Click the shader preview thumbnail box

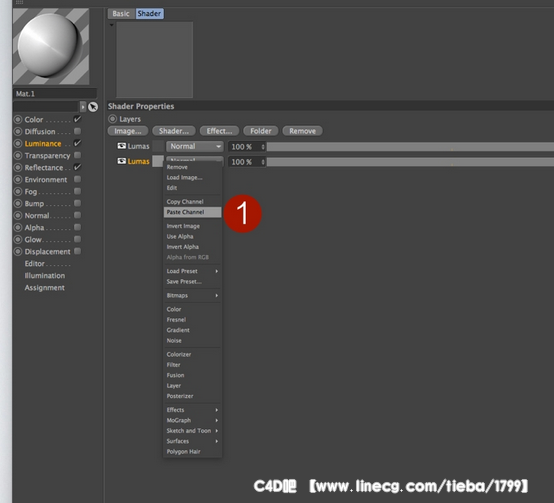pos(155,60)
